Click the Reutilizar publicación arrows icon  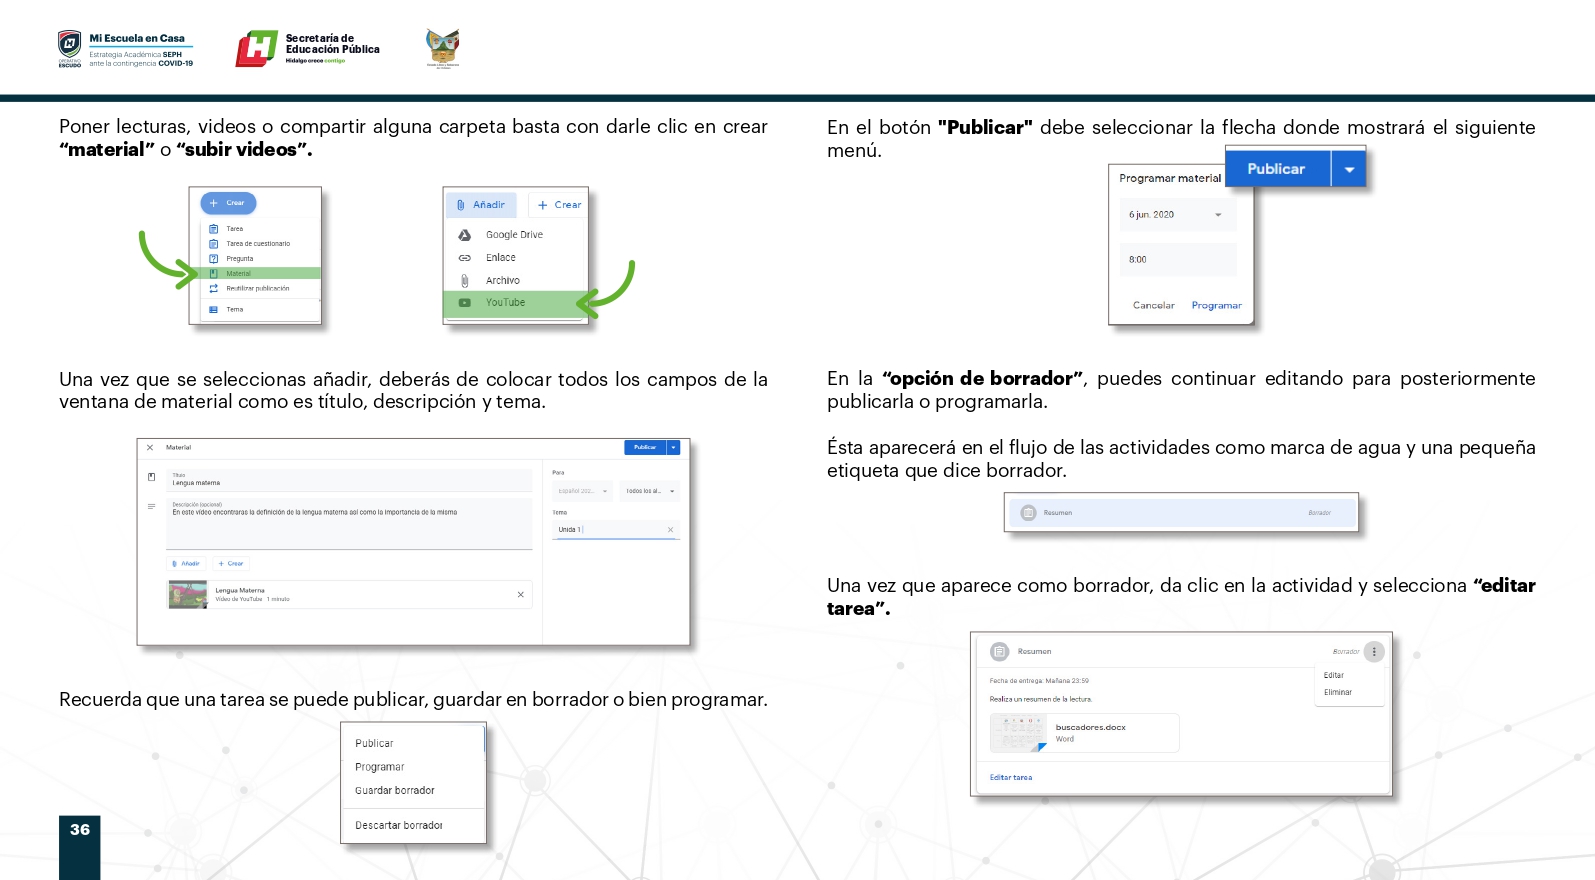[213, 288]
